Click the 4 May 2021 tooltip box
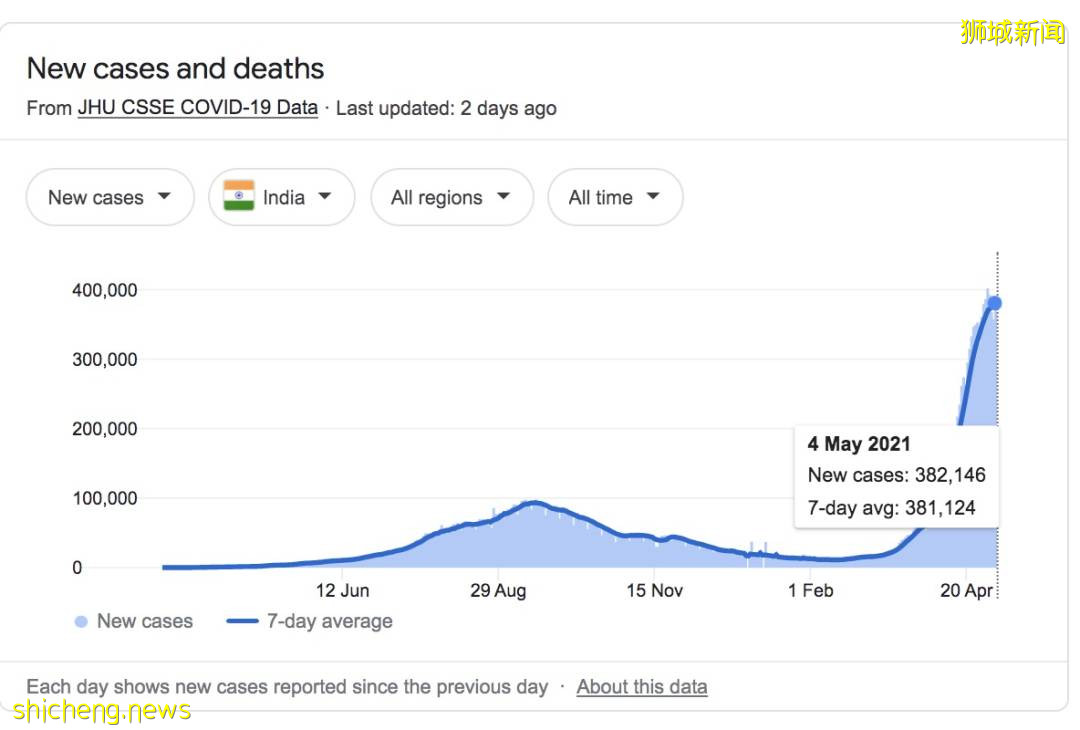Viewport: 1080px width, 730px height. tap(895, 475)
